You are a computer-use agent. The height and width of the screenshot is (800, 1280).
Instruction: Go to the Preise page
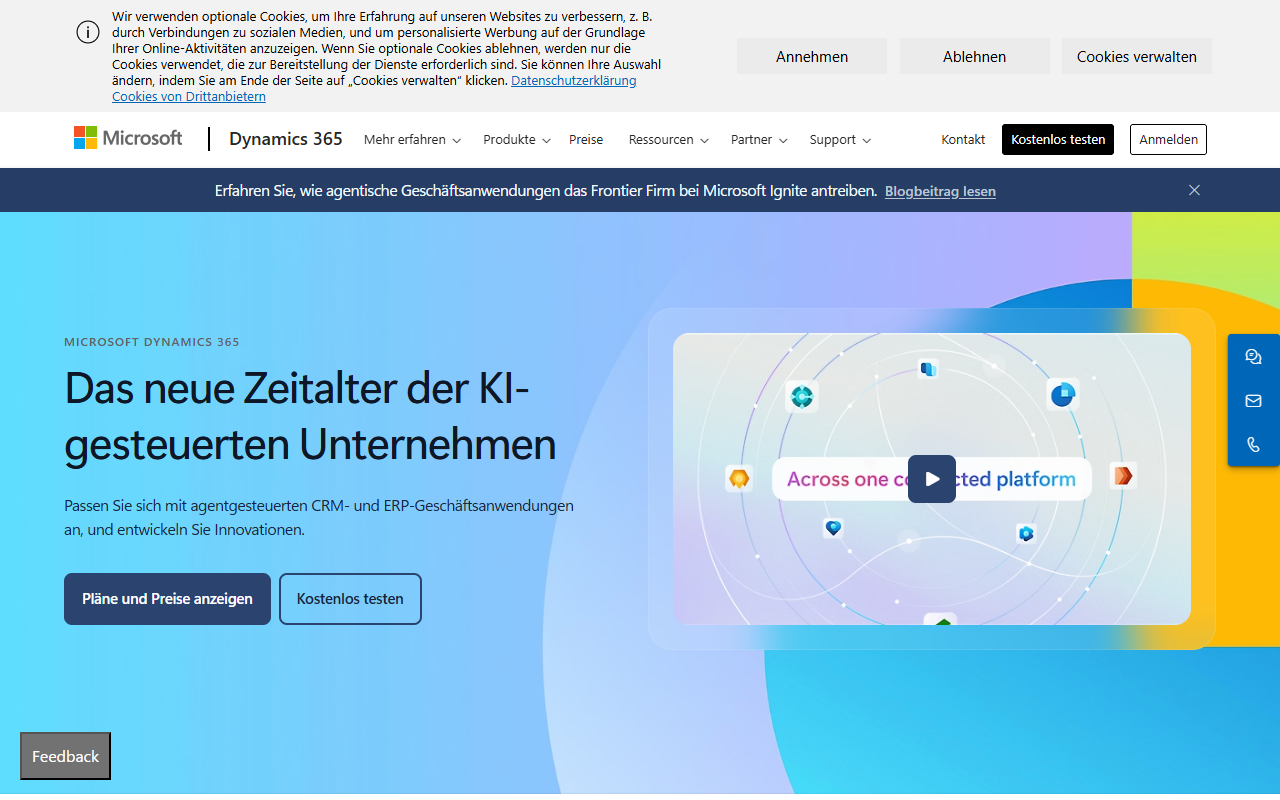click(586, 140)
